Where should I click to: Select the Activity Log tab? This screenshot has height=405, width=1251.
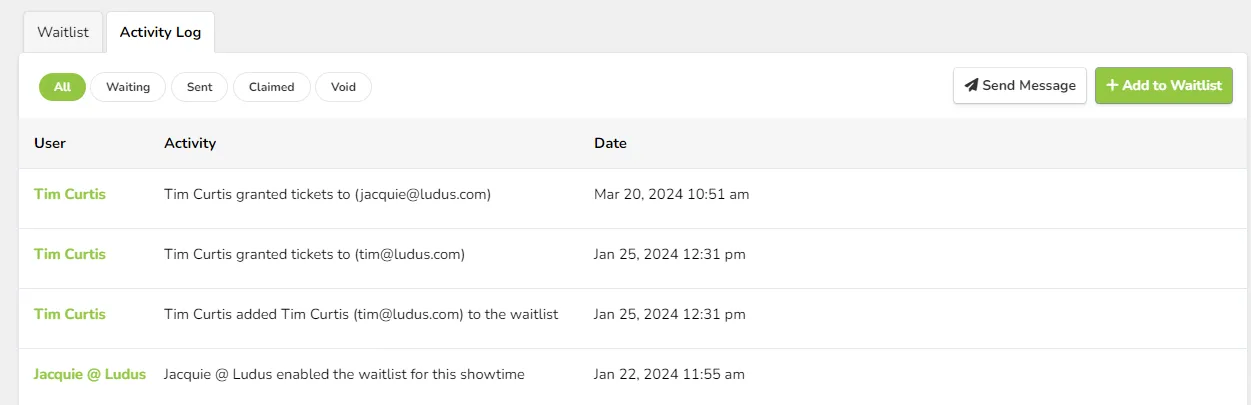coord(160,32)
